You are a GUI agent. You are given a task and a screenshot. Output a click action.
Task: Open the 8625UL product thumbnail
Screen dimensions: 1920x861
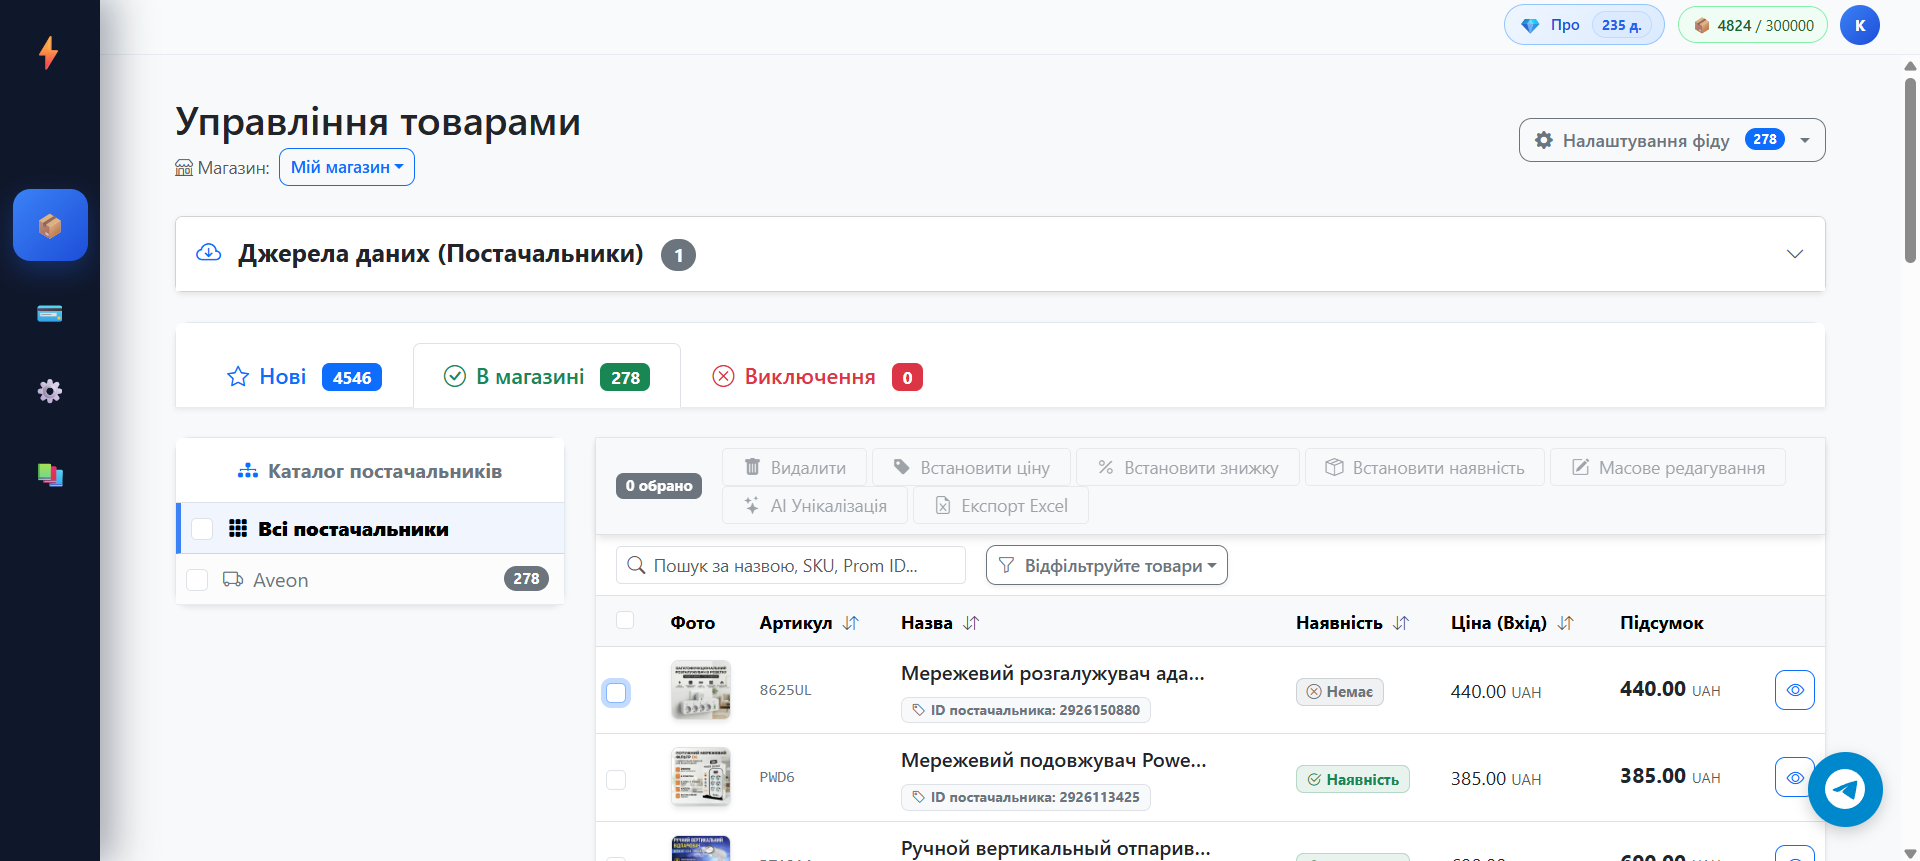(x=701, y=690)
